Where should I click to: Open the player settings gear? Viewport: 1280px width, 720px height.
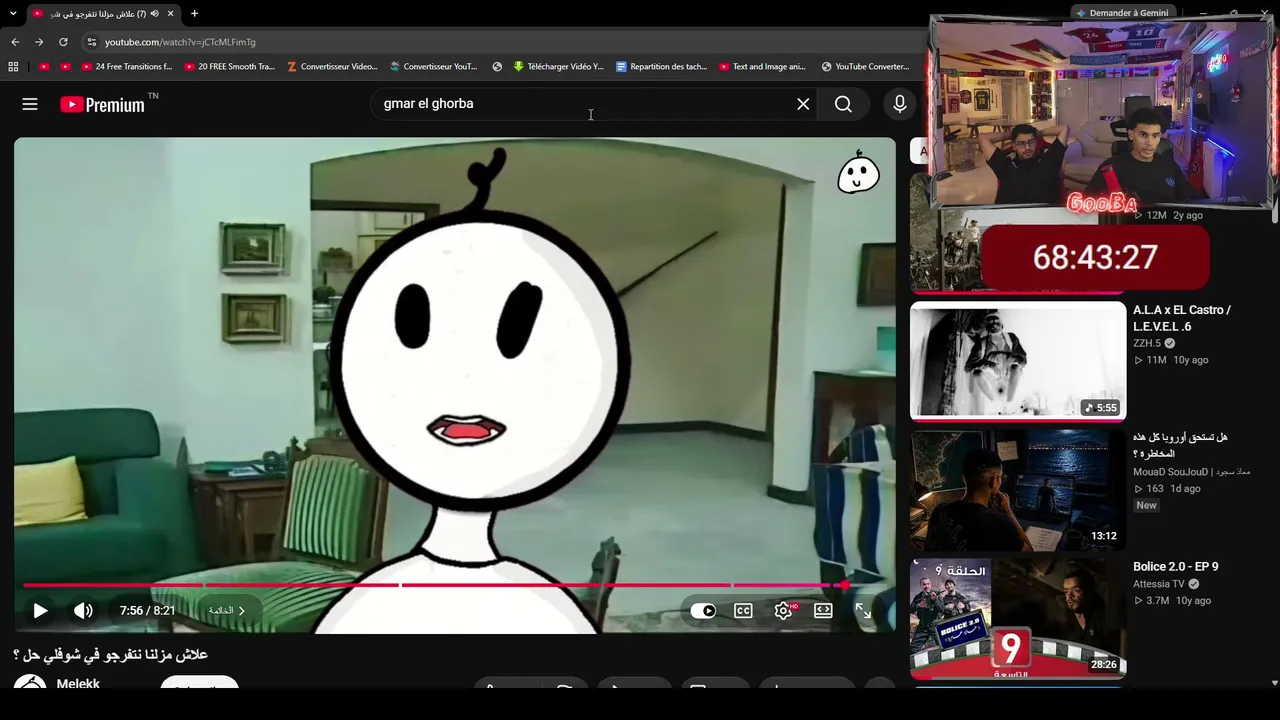pos(783,611)
